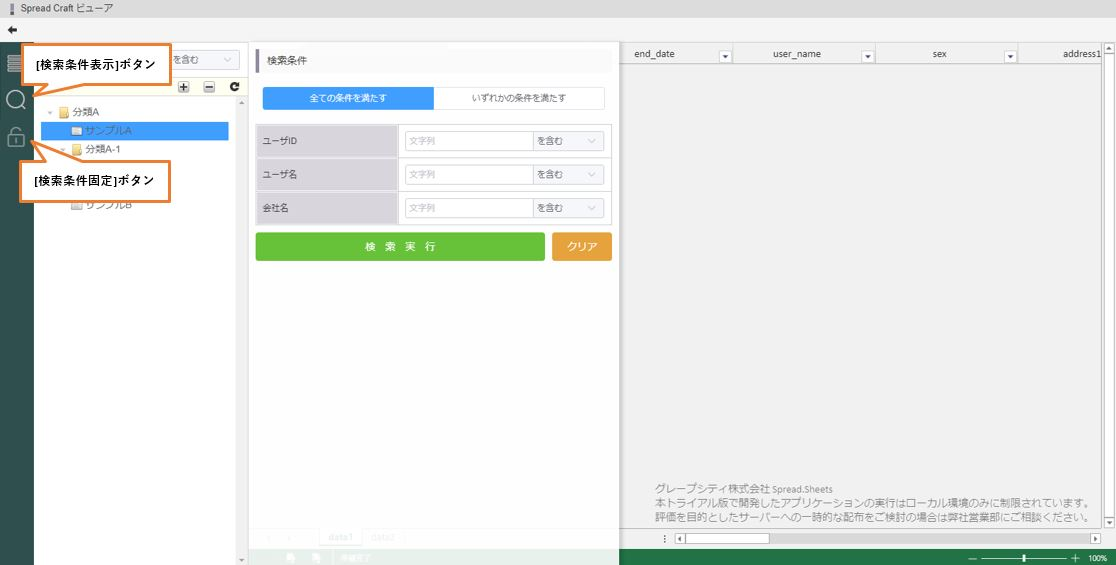The image size is (1116, 565).
Task: Click zoom out minus icon in status bar
Action: coord(972,558)
